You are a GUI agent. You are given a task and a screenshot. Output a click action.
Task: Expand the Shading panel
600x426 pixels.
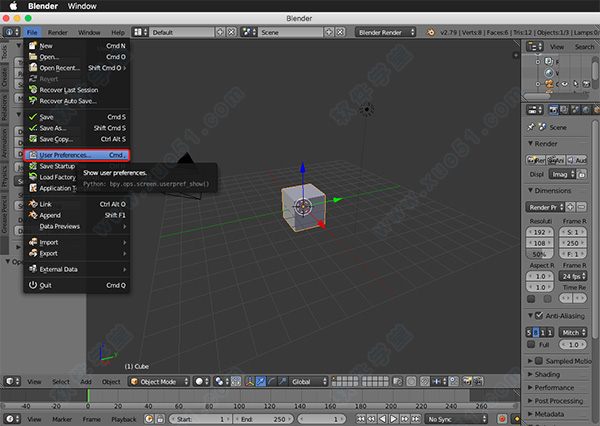(530, 374)
